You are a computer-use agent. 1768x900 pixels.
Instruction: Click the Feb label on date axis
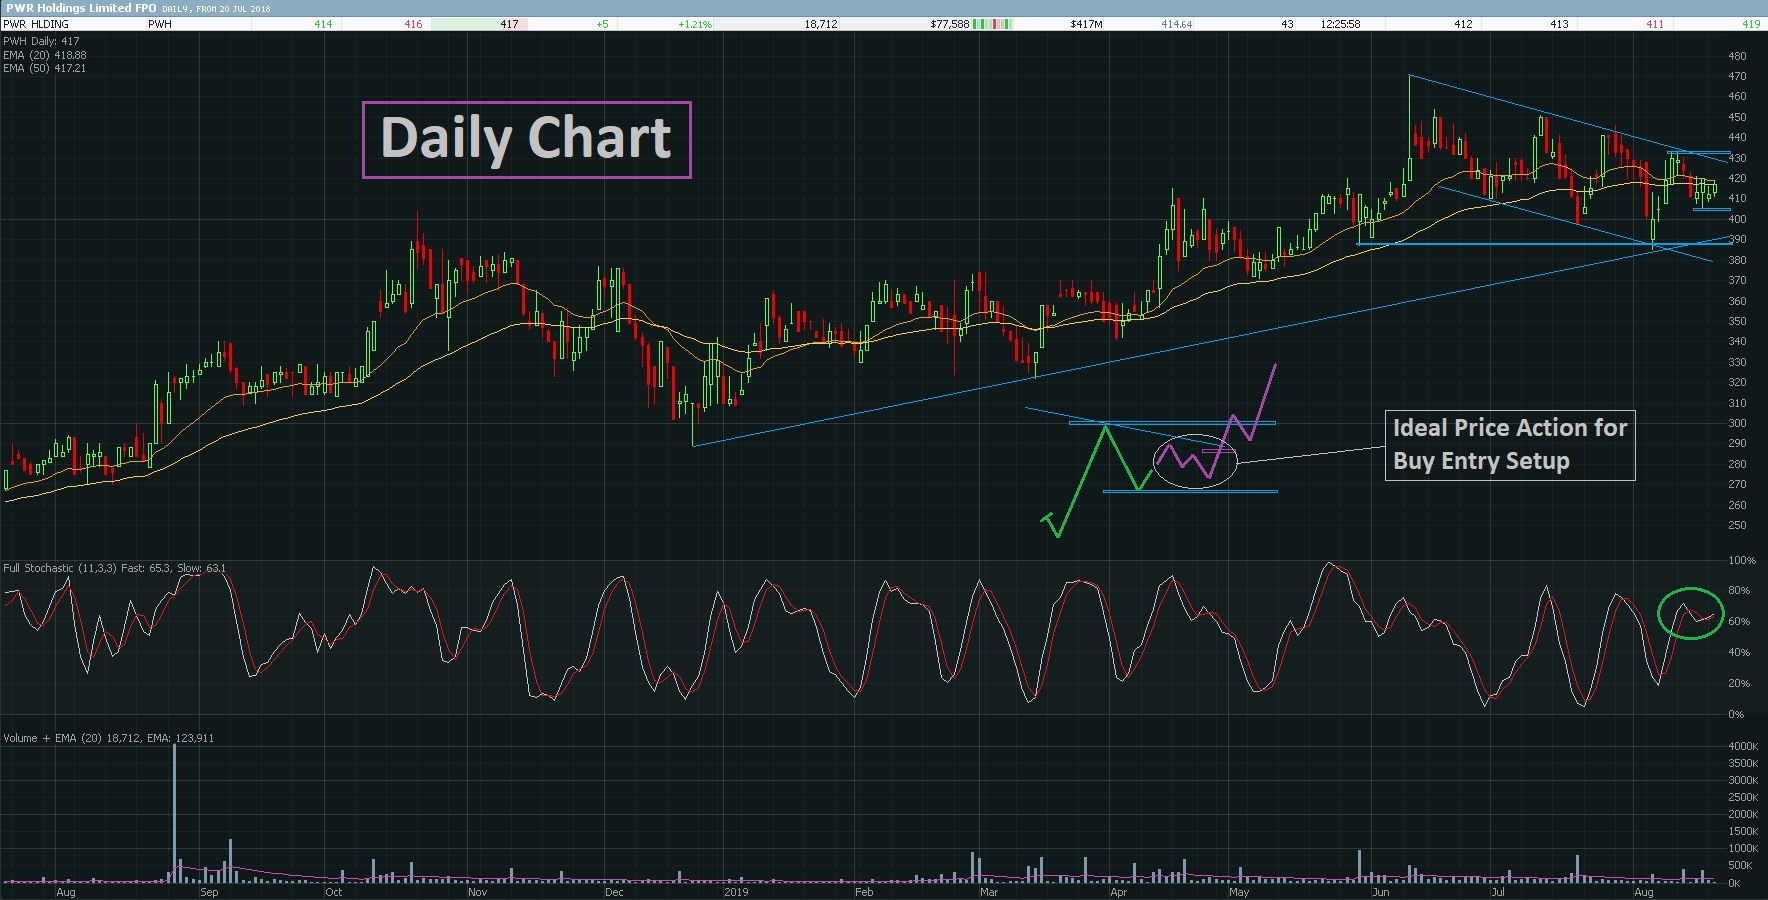pos(863,892)
